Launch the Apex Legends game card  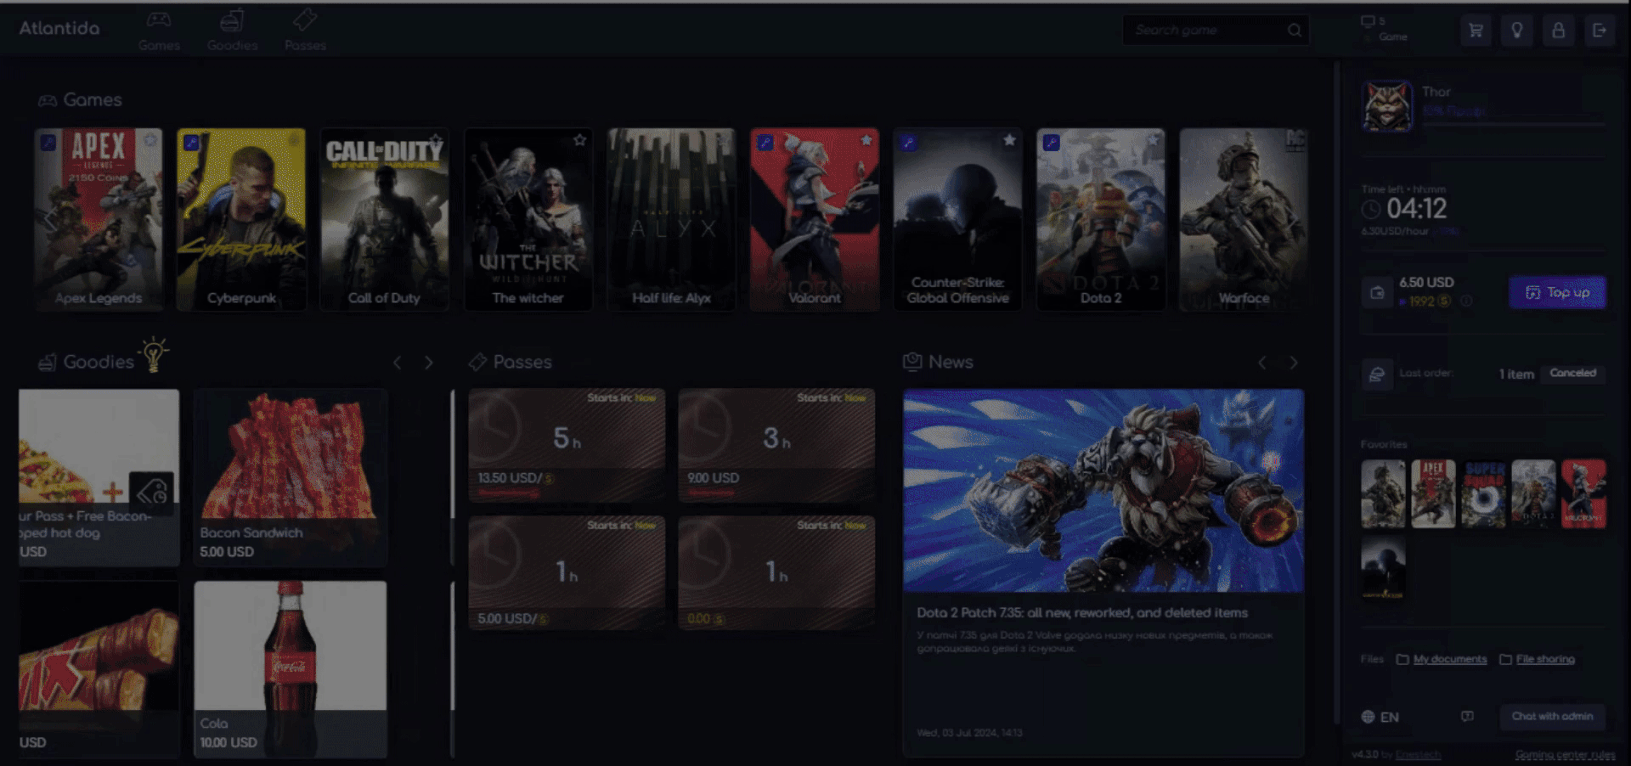tap(98, 219)
